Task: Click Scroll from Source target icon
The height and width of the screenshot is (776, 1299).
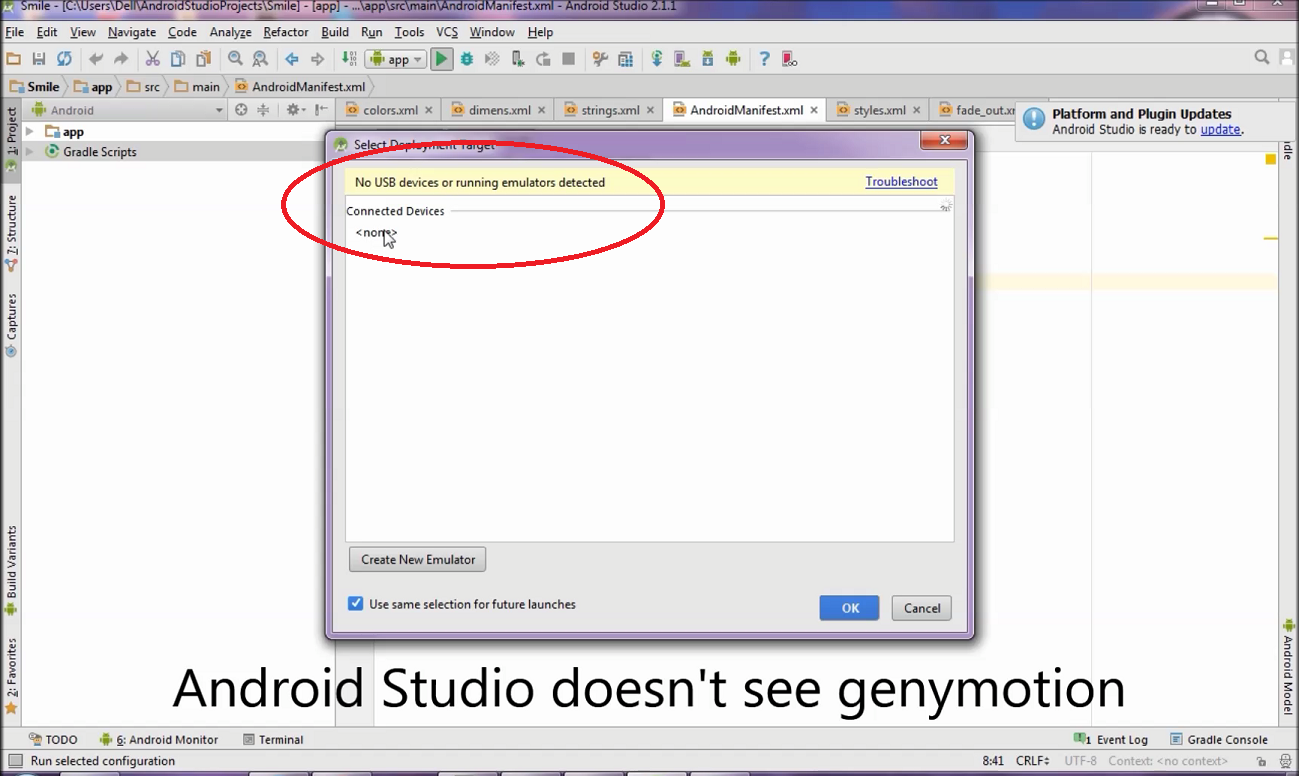Action: (241, 110)
